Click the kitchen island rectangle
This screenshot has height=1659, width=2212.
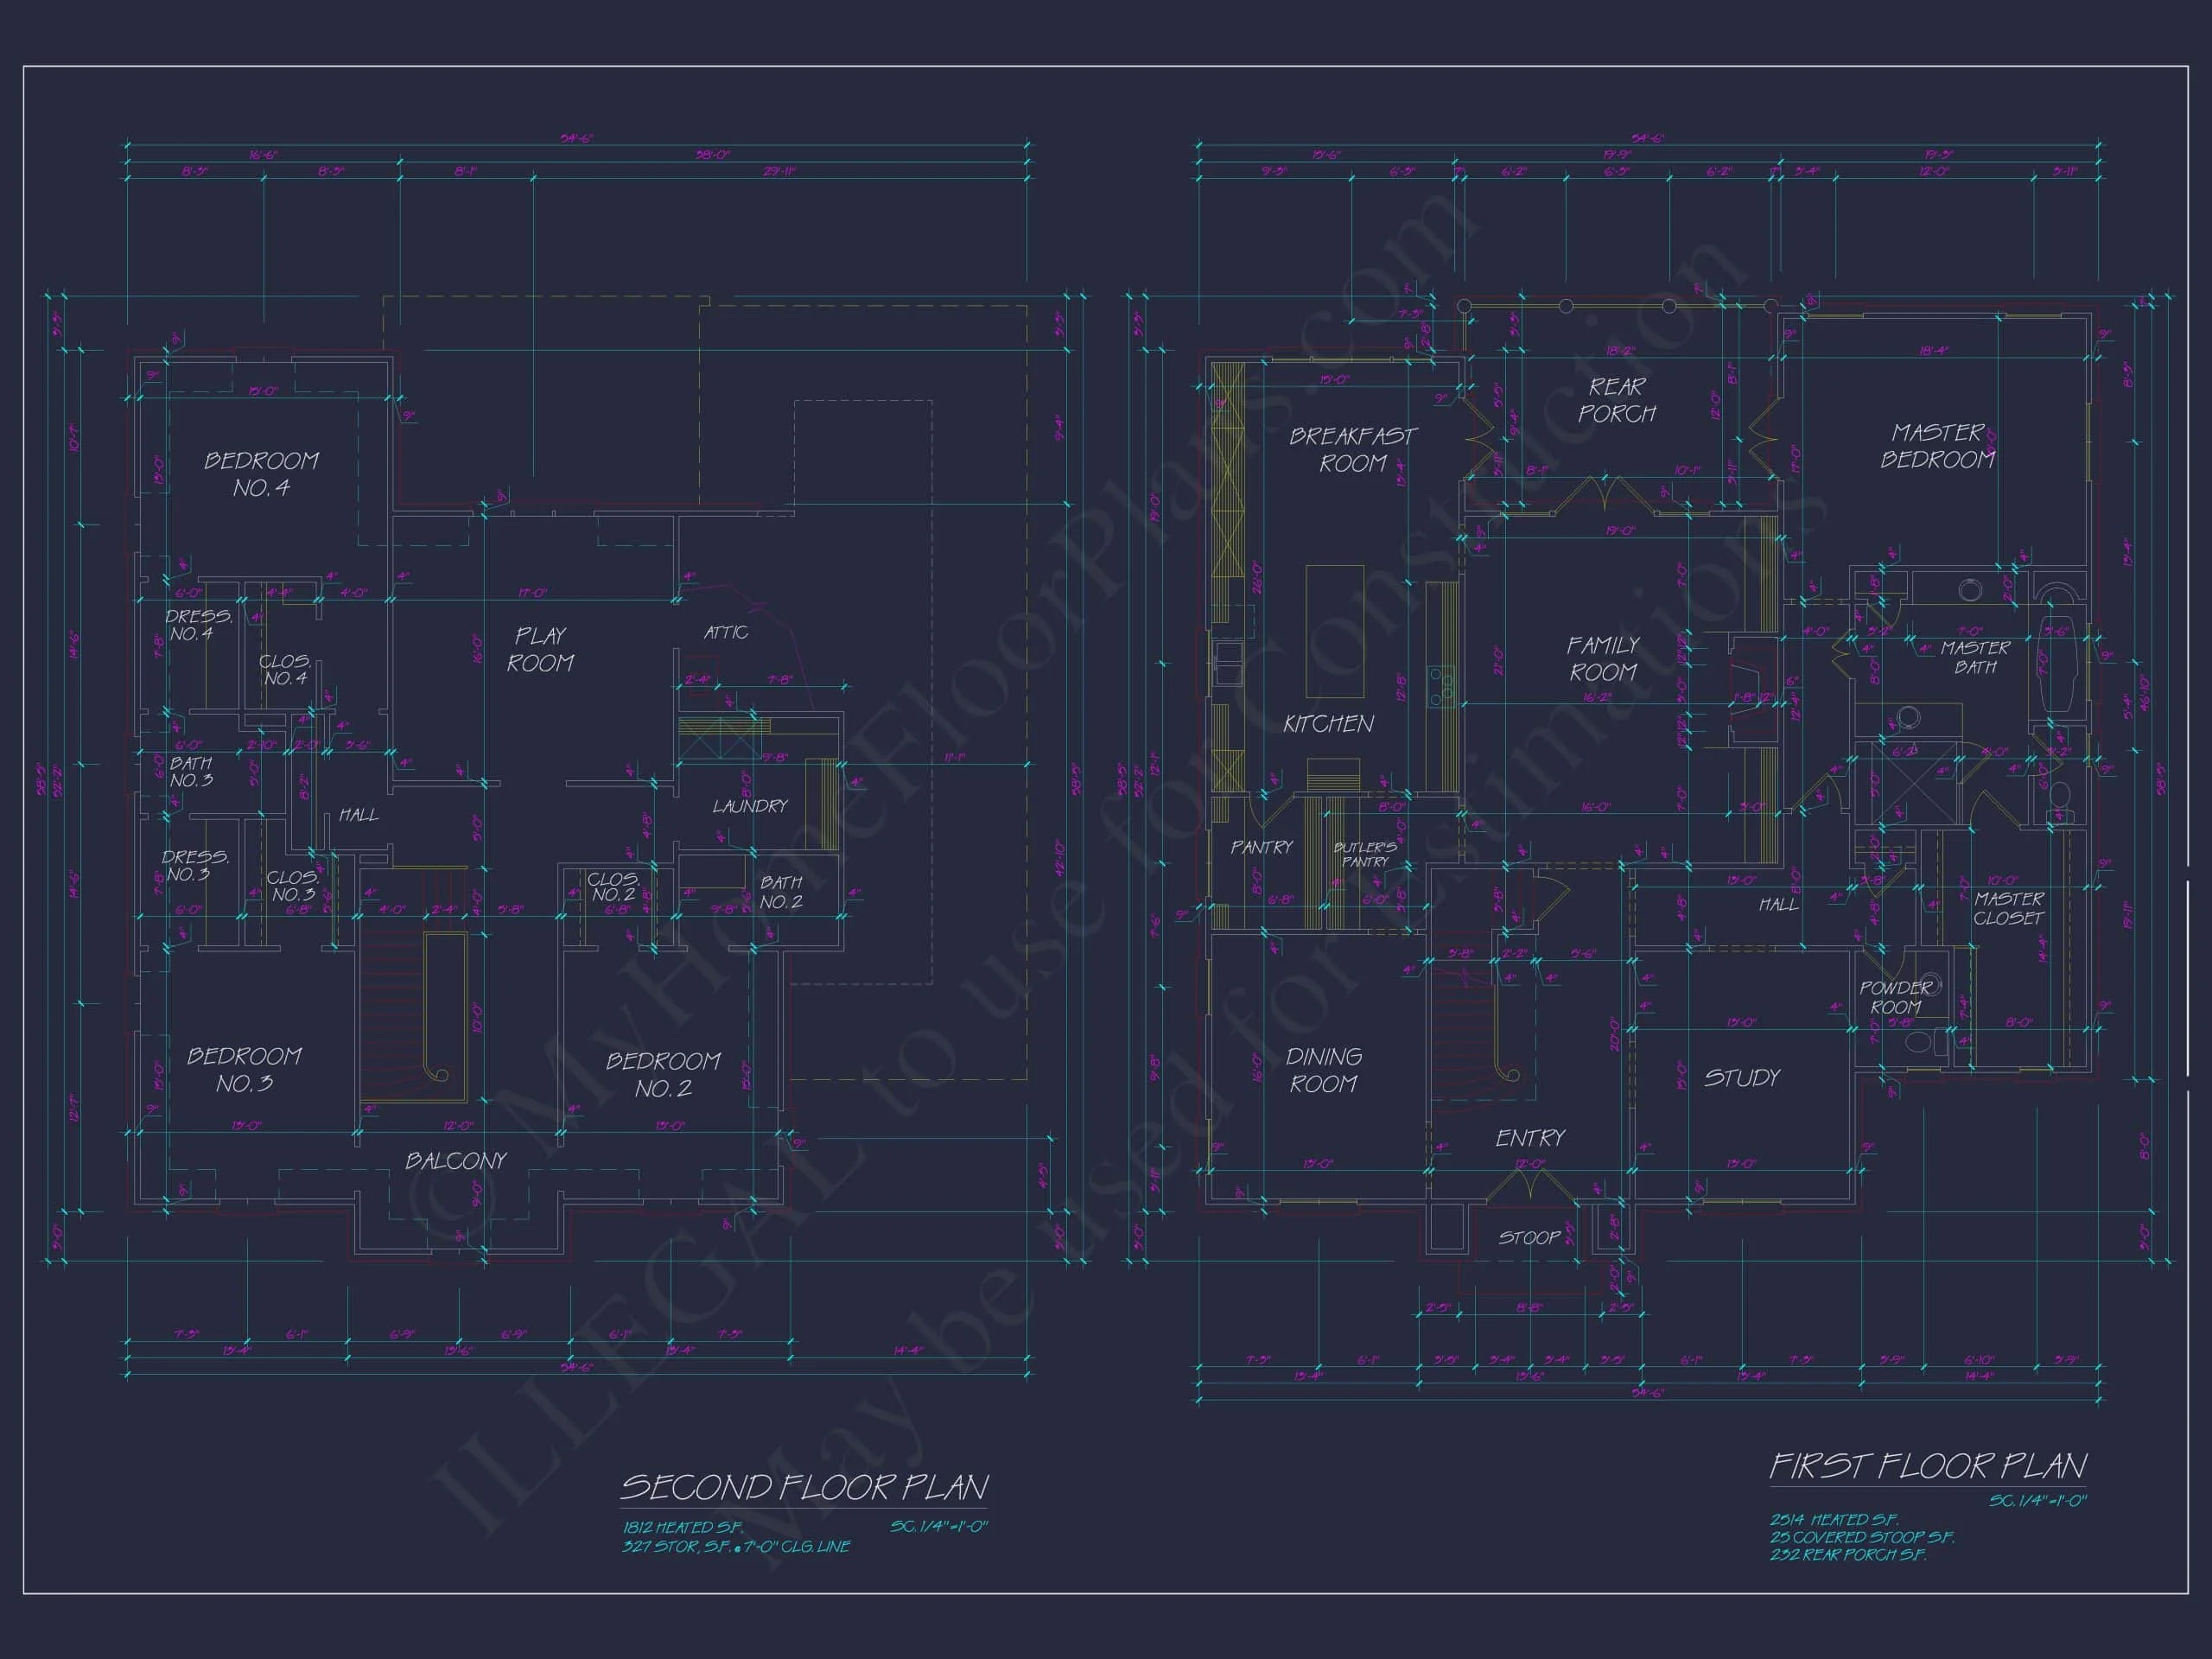click(x=1335, y=632)
